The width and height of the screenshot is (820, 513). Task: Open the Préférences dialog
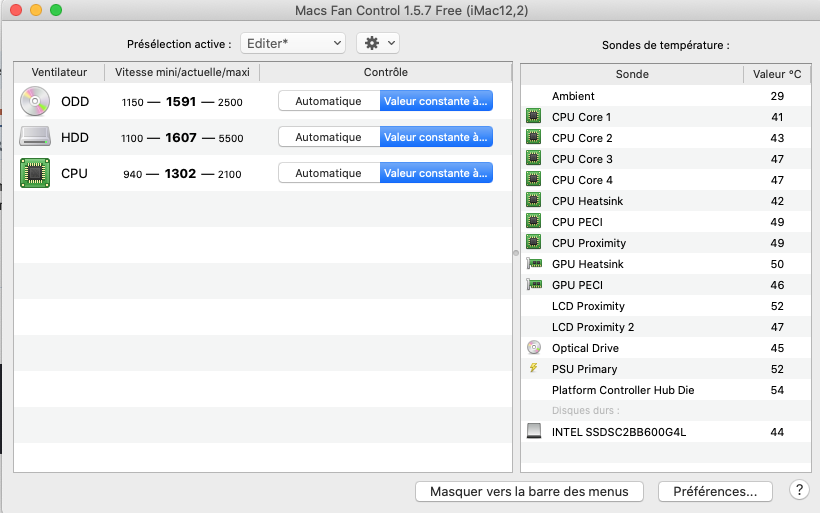click(715, 491)
